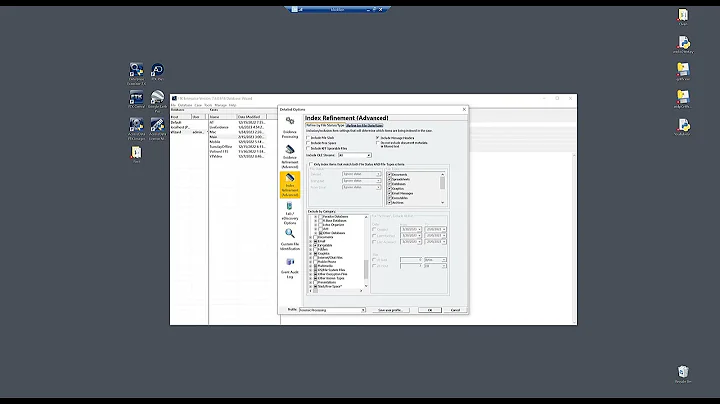Confirm Detailed Options with OK
The image size is (720, 404).
[x=430, y=310]
